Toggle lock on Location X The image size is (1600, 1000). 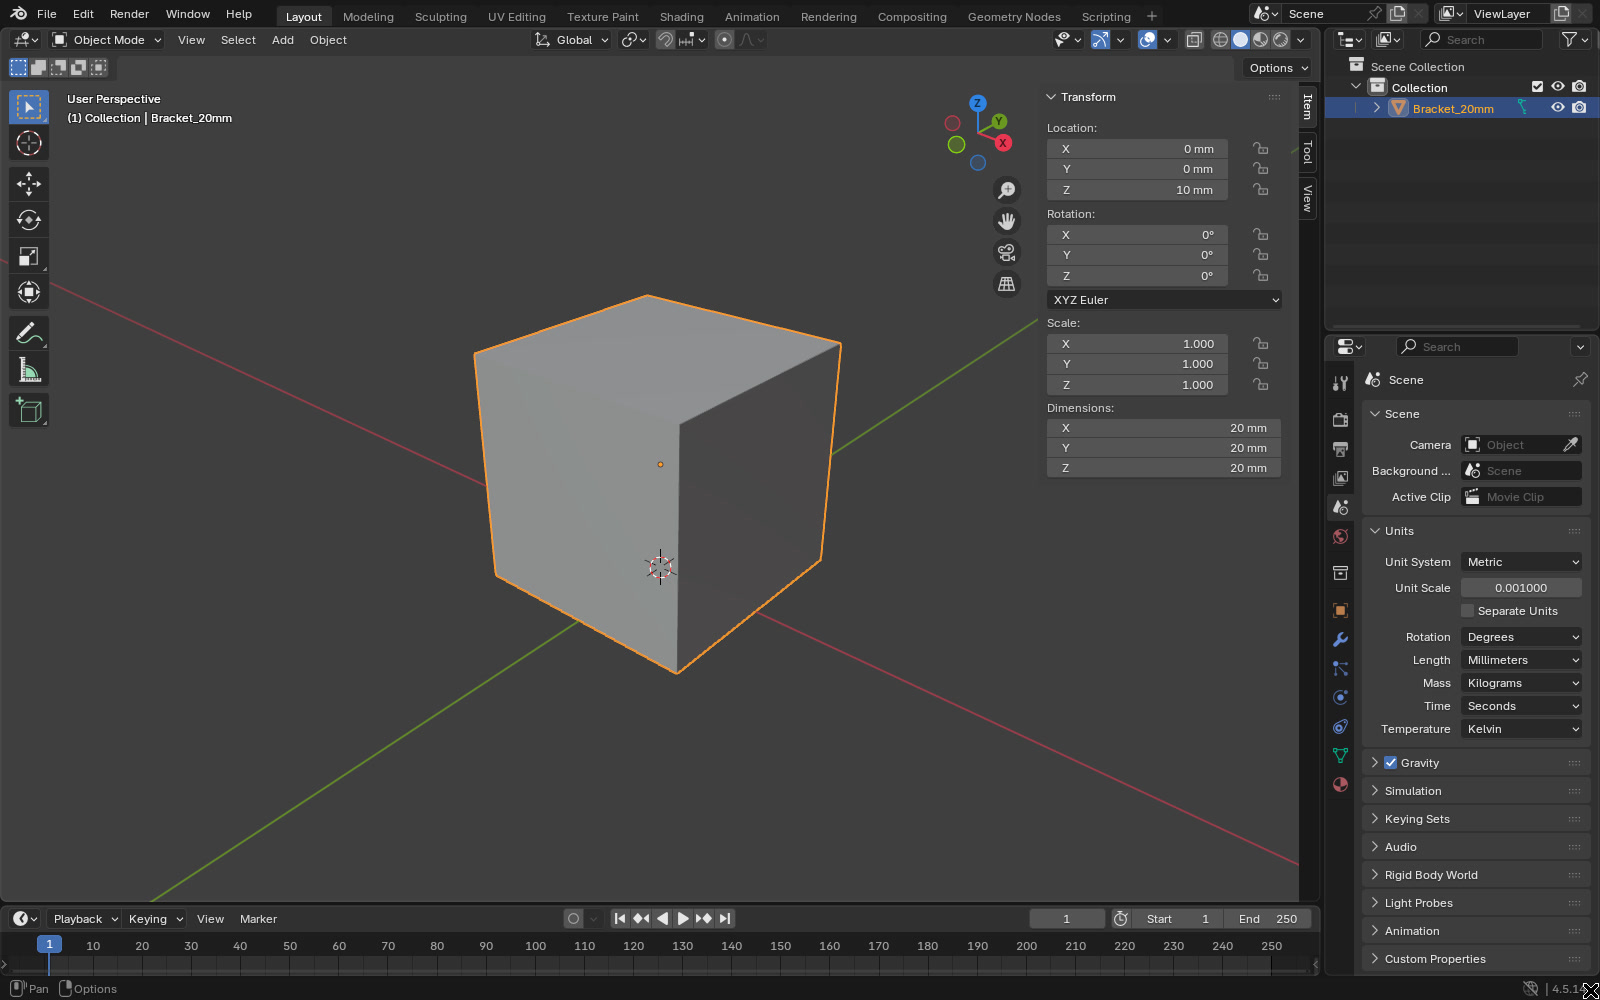click(1261, 148)
